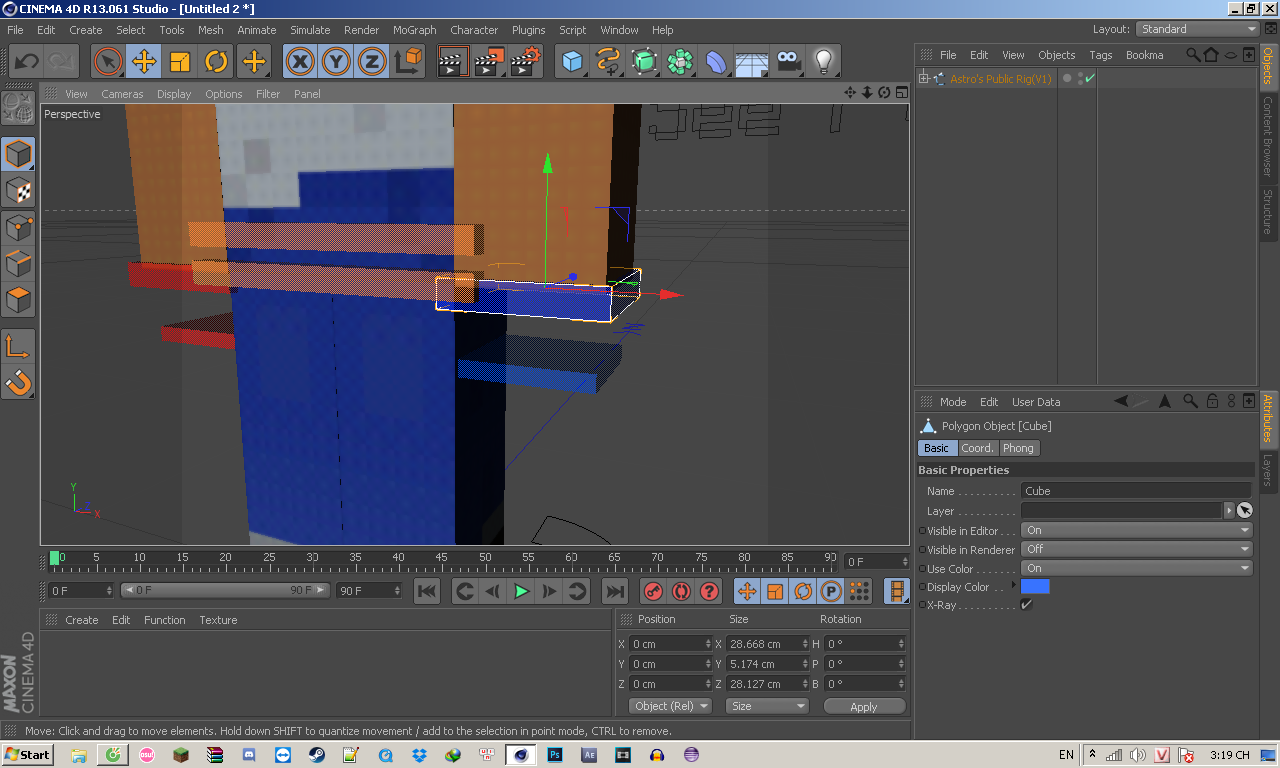Add a Cube primitive object
Image resolution: width=1280 pixels, height=768 pixels.
[x=572, y=62]
